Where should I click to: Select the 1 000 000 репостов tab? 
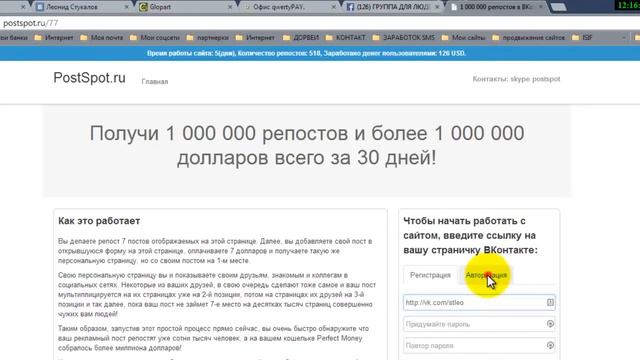point(496,7)
